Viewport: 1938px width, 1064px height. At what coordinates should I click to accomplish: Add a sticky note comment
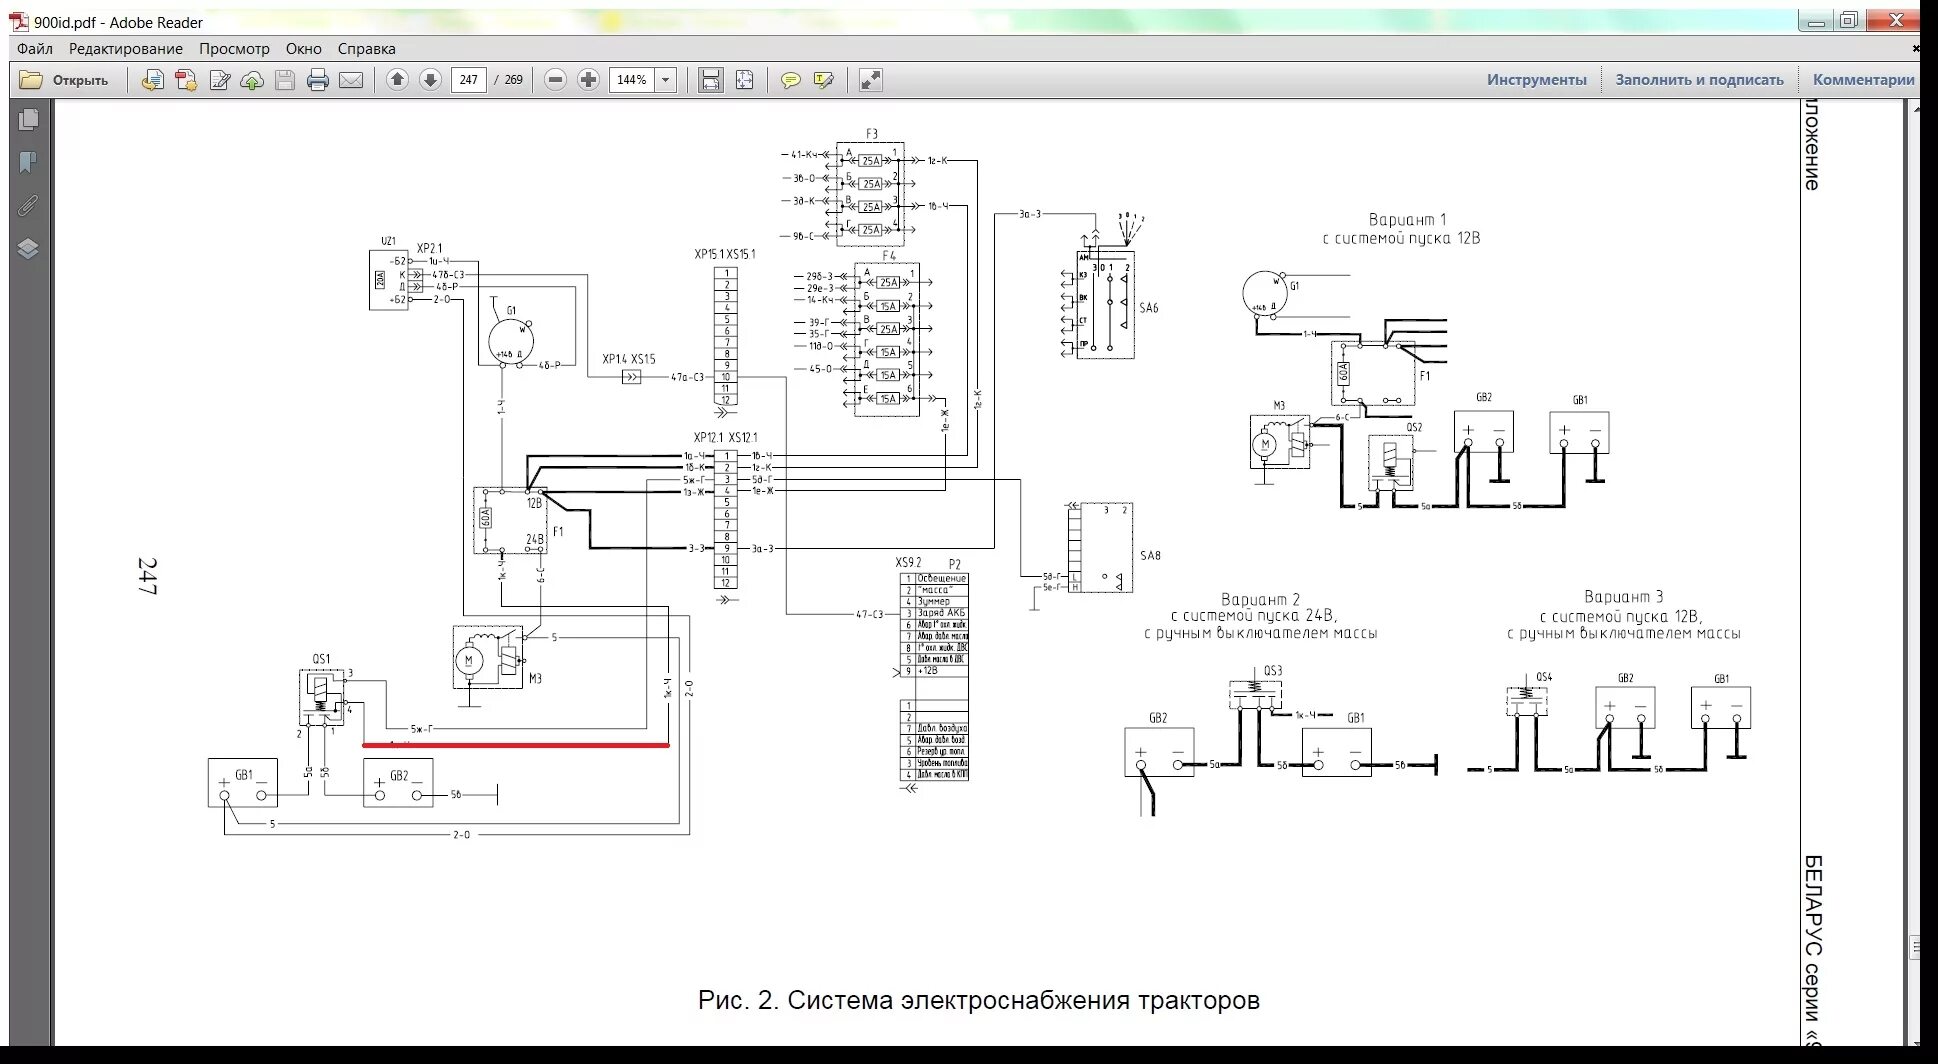[791, 80]
